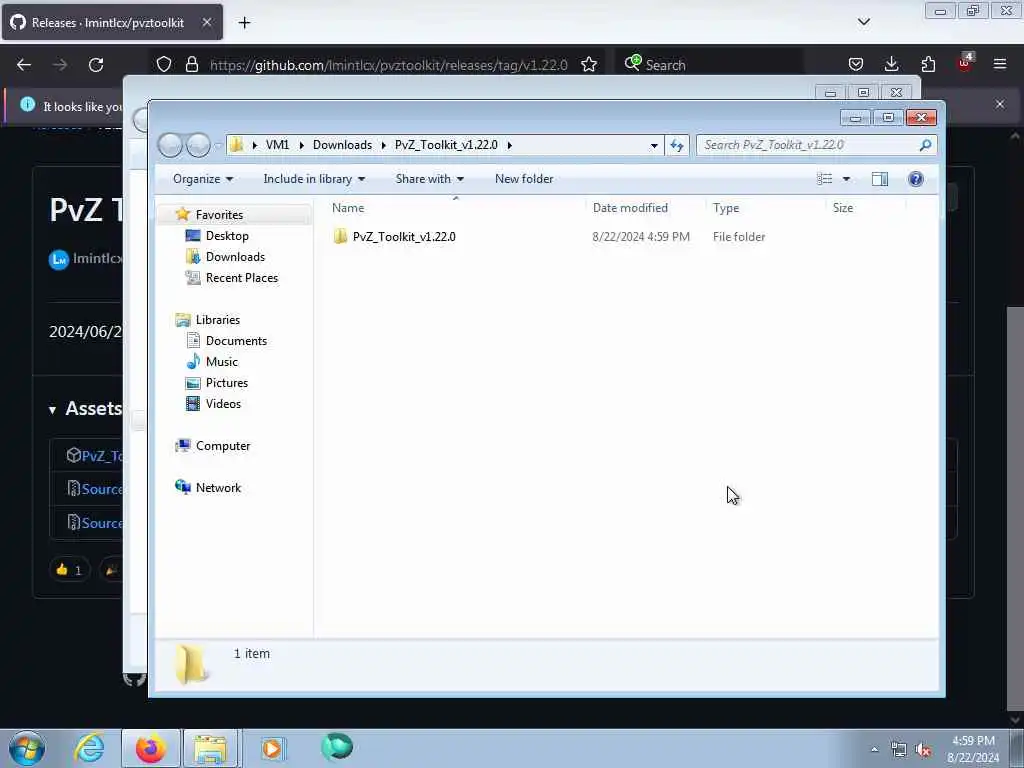Open the PvZ_Toolkit_v1.22.0 folder in file list

tap(404, 236)
